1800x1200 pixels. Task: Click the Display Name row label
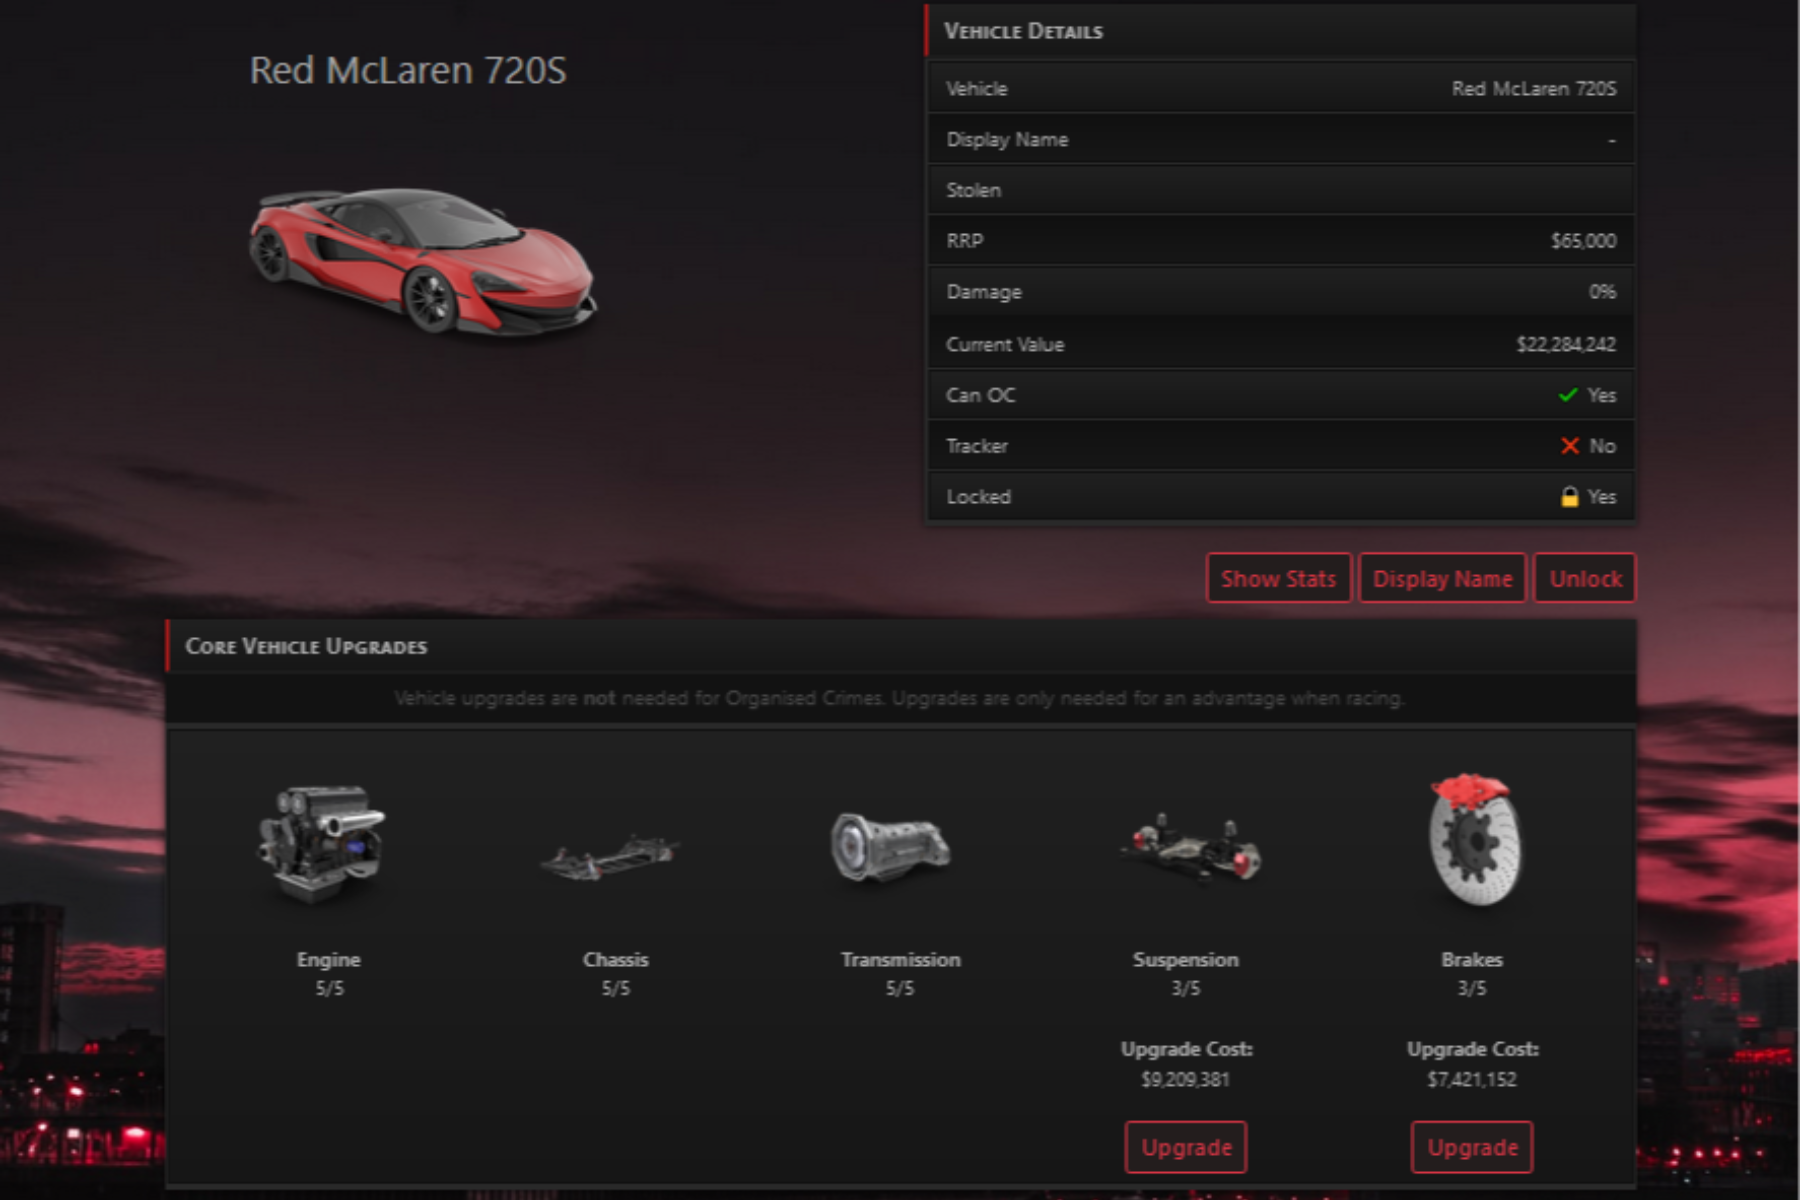1007,140
